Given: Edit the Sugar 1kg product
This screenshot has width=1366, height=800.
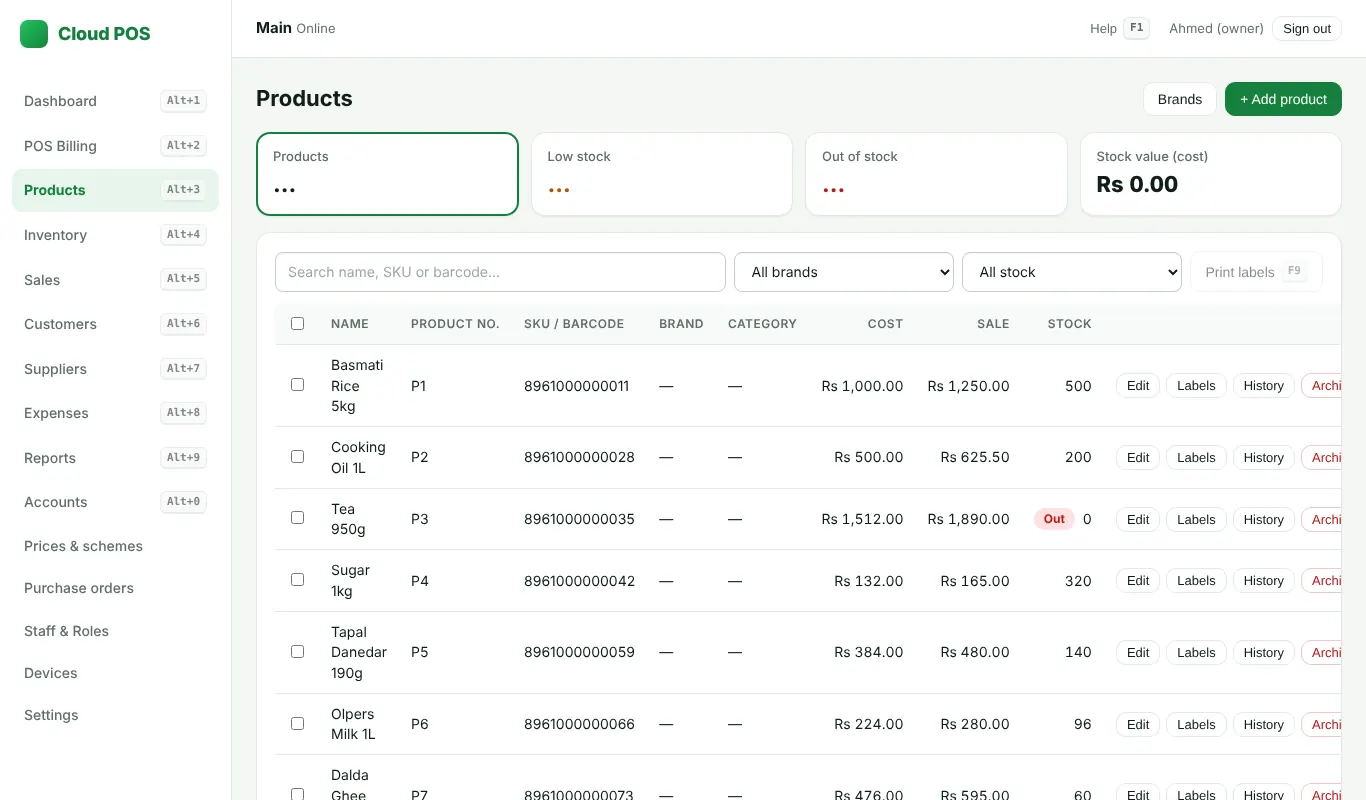Looking at the screenshot, I should (1138, 581).
